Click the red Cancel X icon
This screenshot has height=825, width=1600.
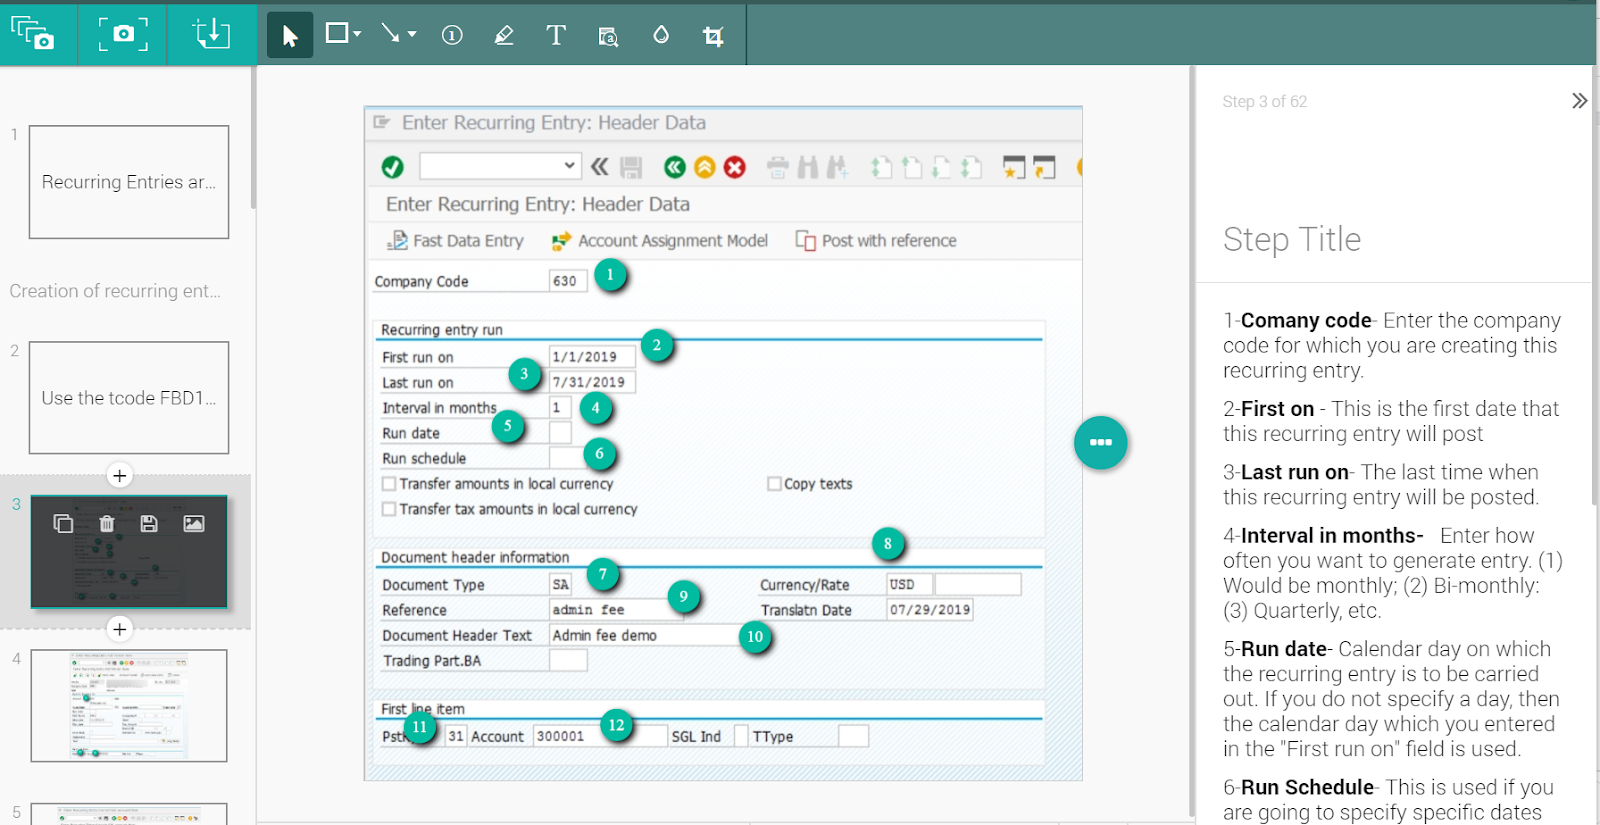pyautogui.click(x=735, y=167)
